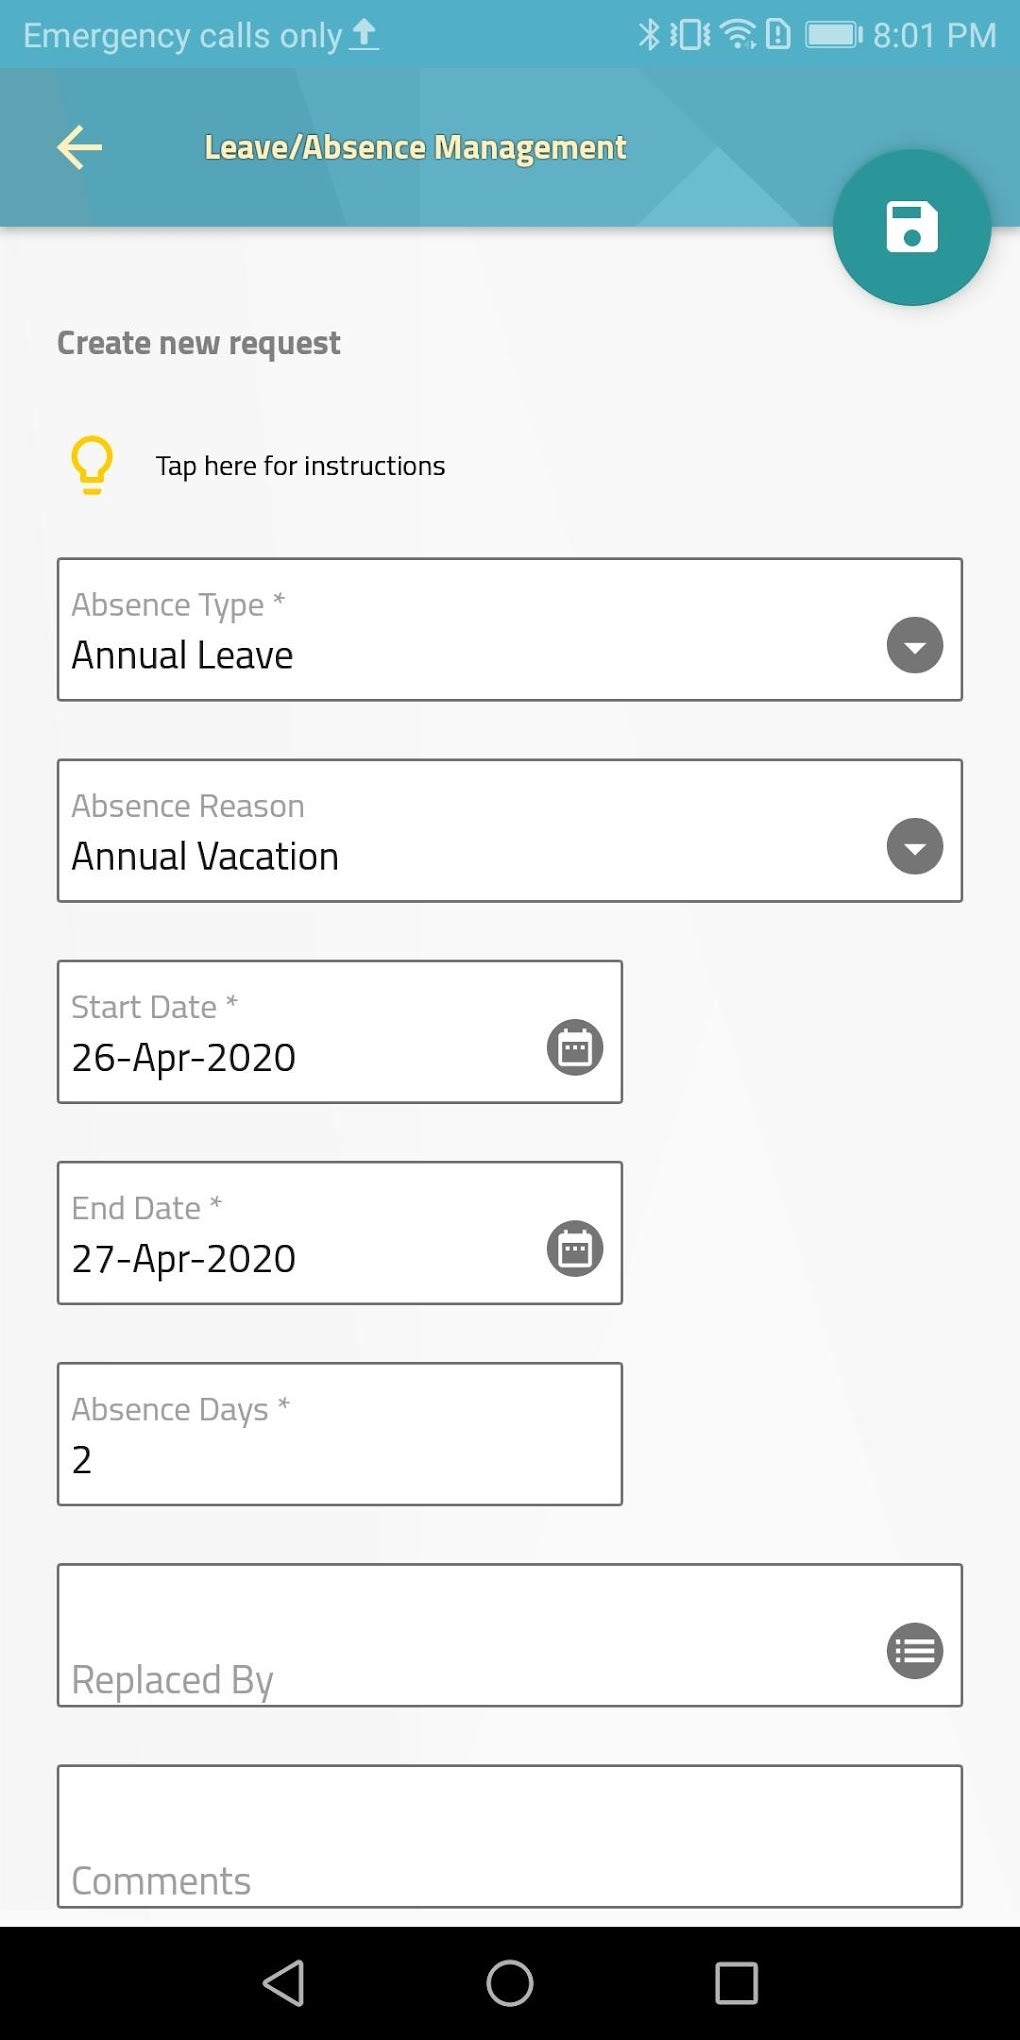Click the Start Date field value
The width and height of the screenshot is (1020, 2040).
[x=184, y=1058]
